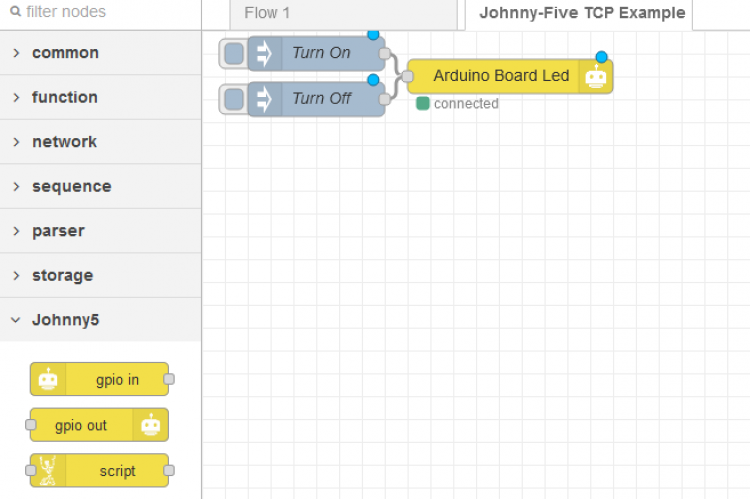Click the Turn On inject node button
The image size is (750, 499).
234,54
